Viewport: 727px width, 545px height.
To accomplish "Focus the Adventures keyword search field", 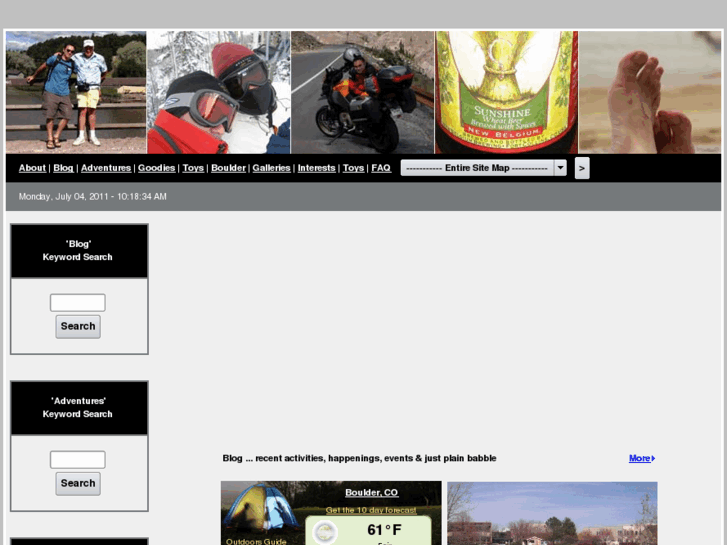I will coord(77,460).
